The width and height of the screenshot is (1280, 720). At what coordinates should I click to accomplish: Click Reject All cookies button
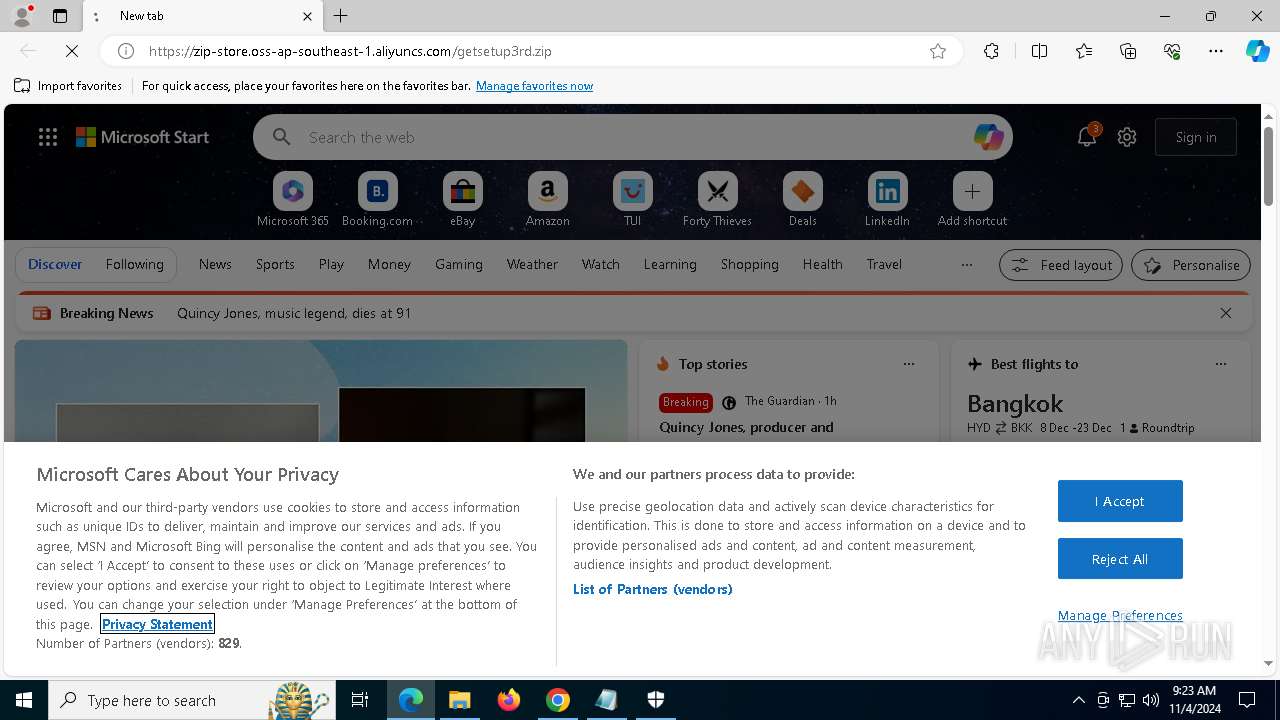click(1120, 559)
